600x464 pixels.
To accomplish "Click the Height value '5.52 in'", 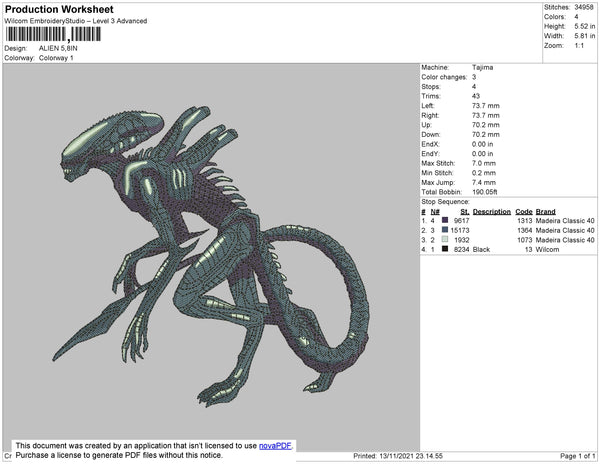I will (x=584, y=26).
